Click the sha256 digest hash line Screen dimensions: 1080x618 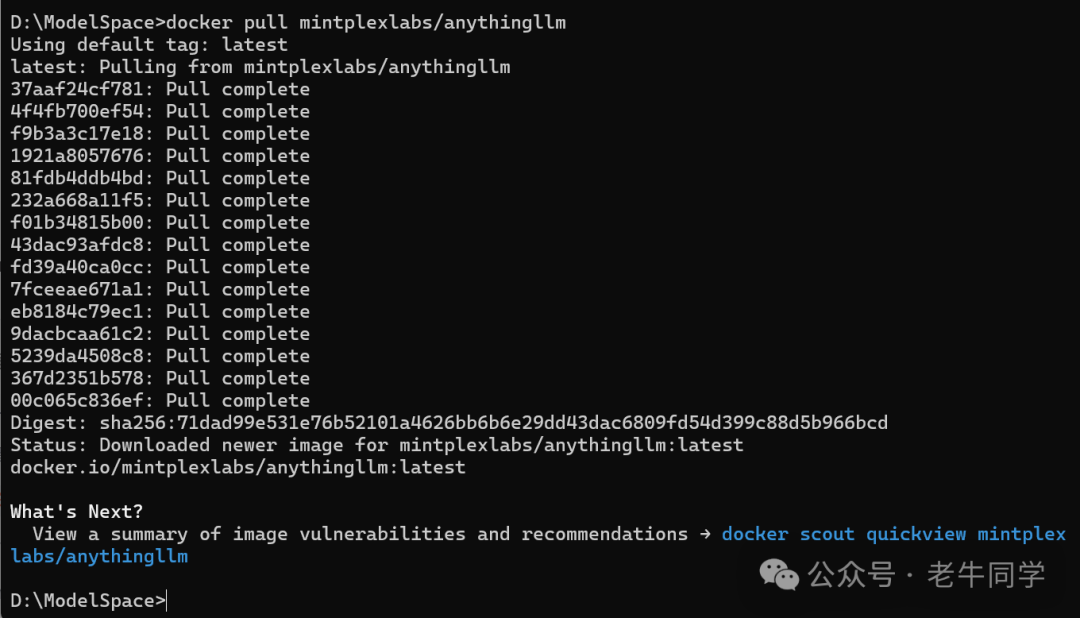pyautogui.click(x=449, y=422)
